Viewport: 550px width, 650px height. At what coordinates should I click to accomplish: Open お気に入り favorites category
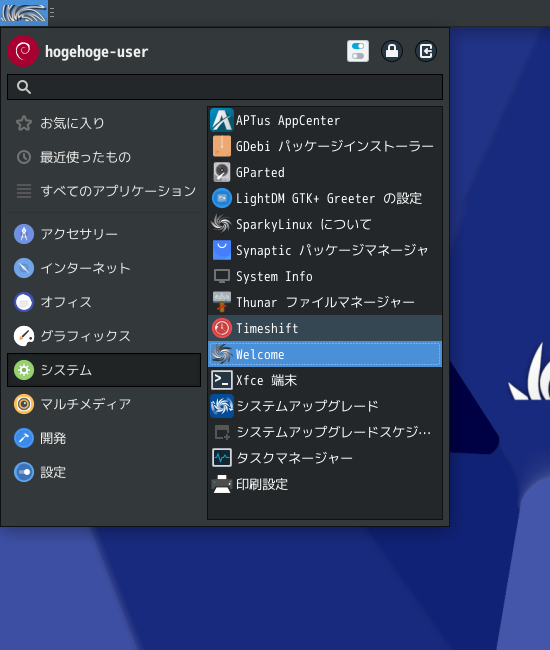tap(104, 123)
